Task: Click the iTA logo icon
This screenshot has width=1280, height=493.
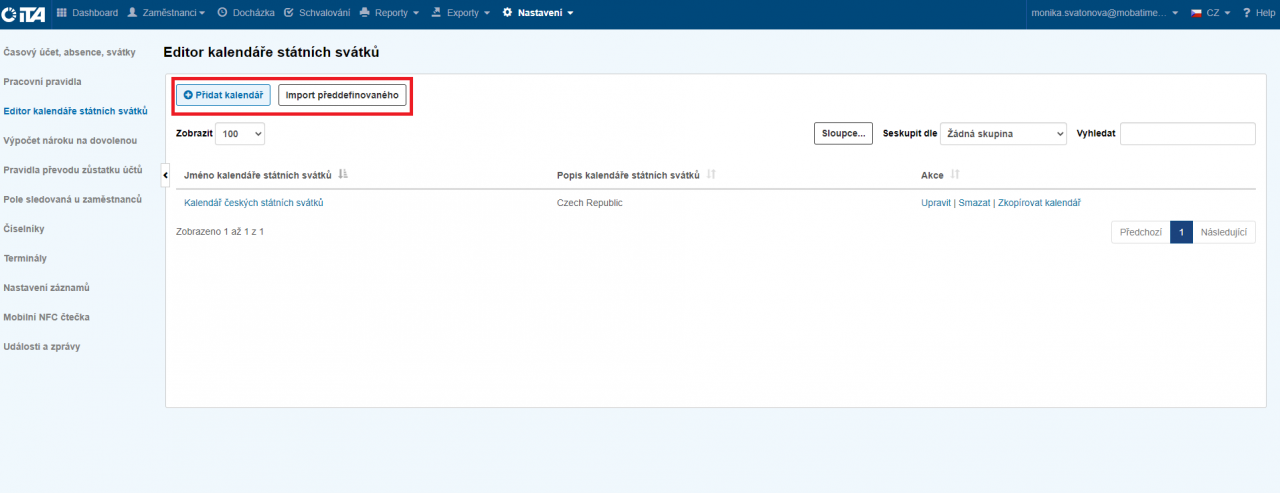Action: pos(24,13)
